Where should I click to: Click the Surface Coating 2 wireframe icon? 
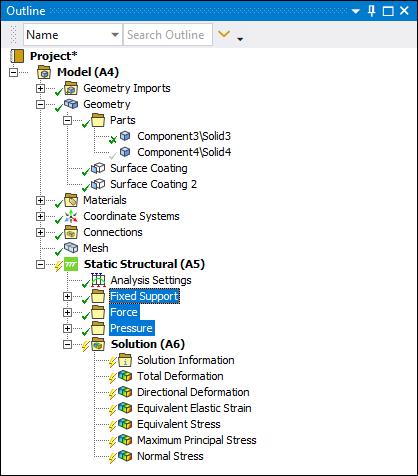point(98,184)
